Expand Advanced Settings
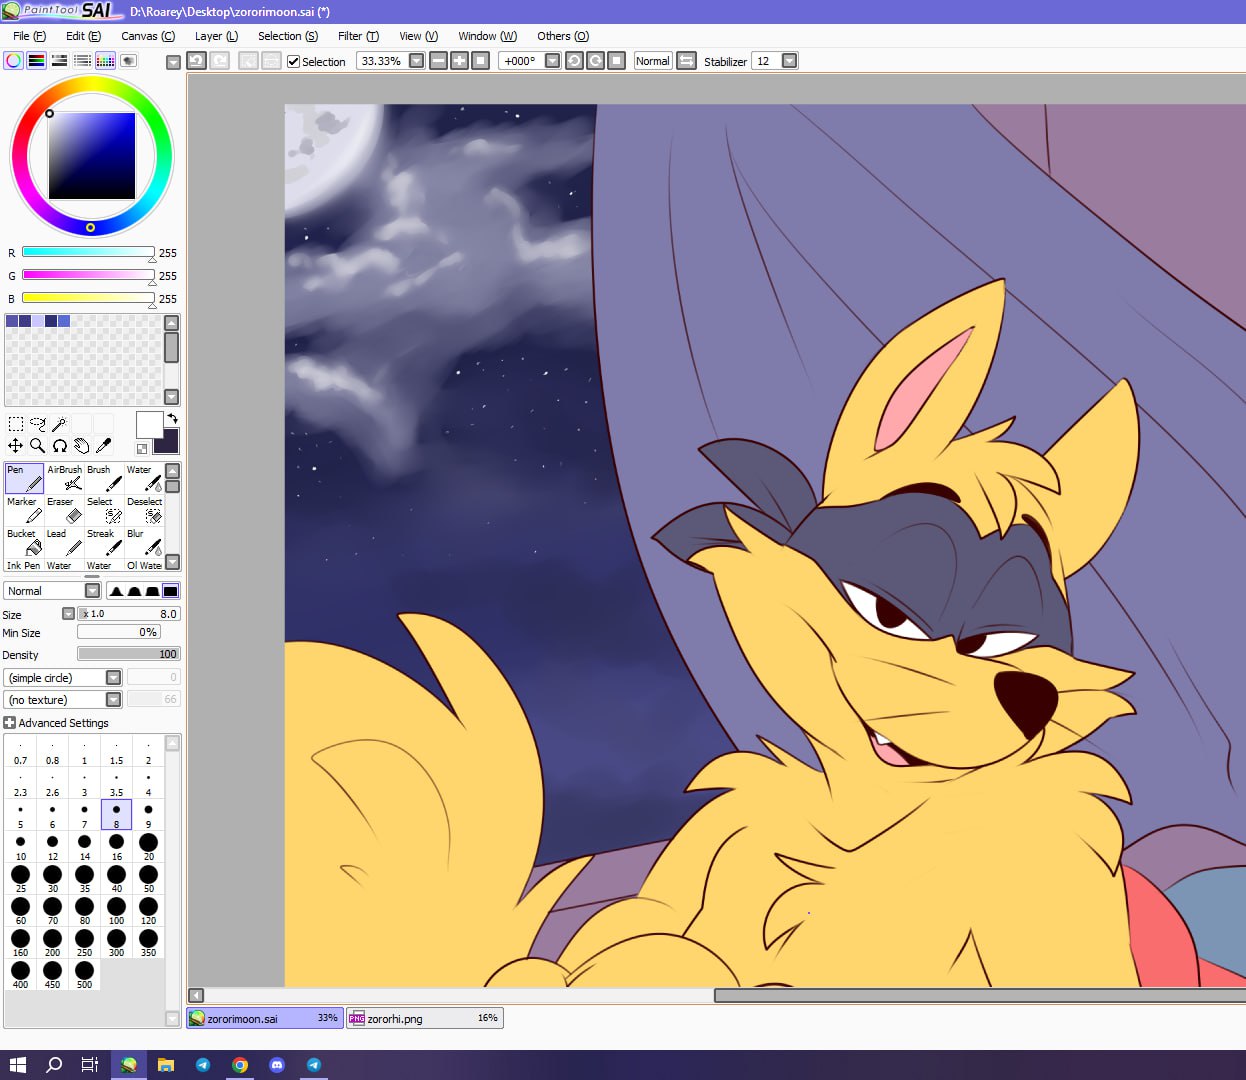The width and height of the screenshot is (1246, 1080). (x=10, y=723)
